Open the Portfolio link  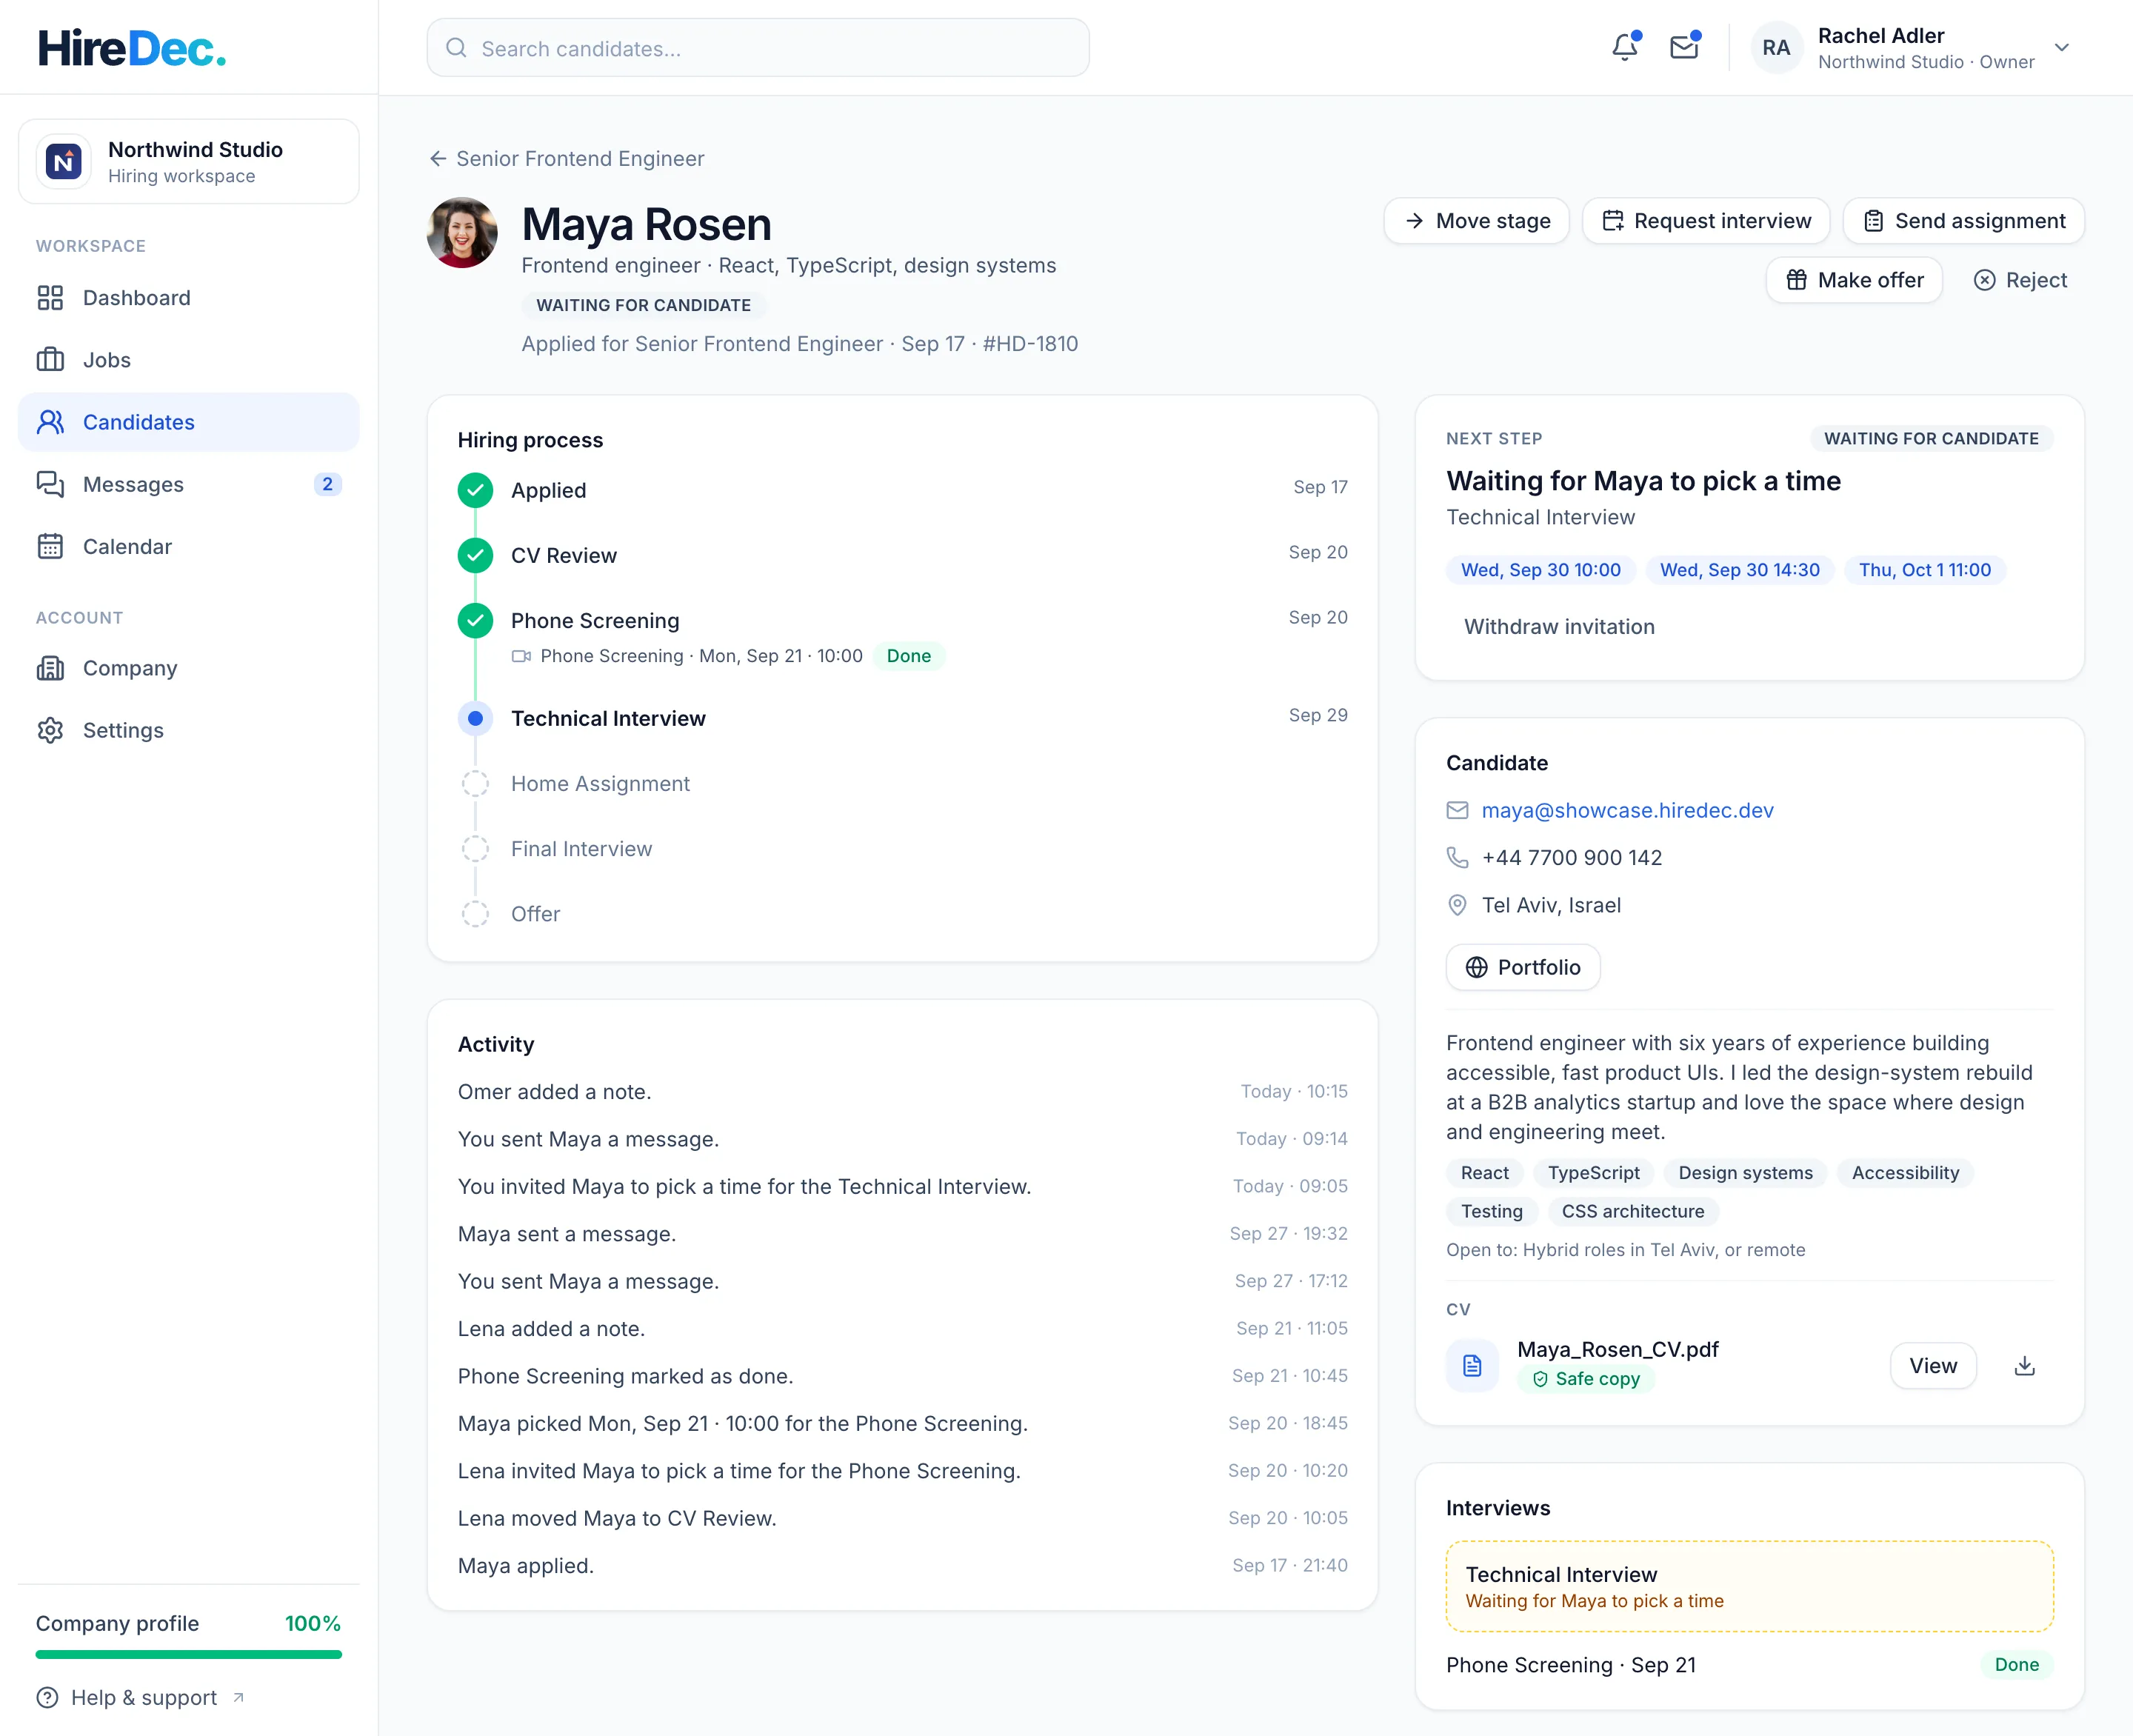[1523, 967]
